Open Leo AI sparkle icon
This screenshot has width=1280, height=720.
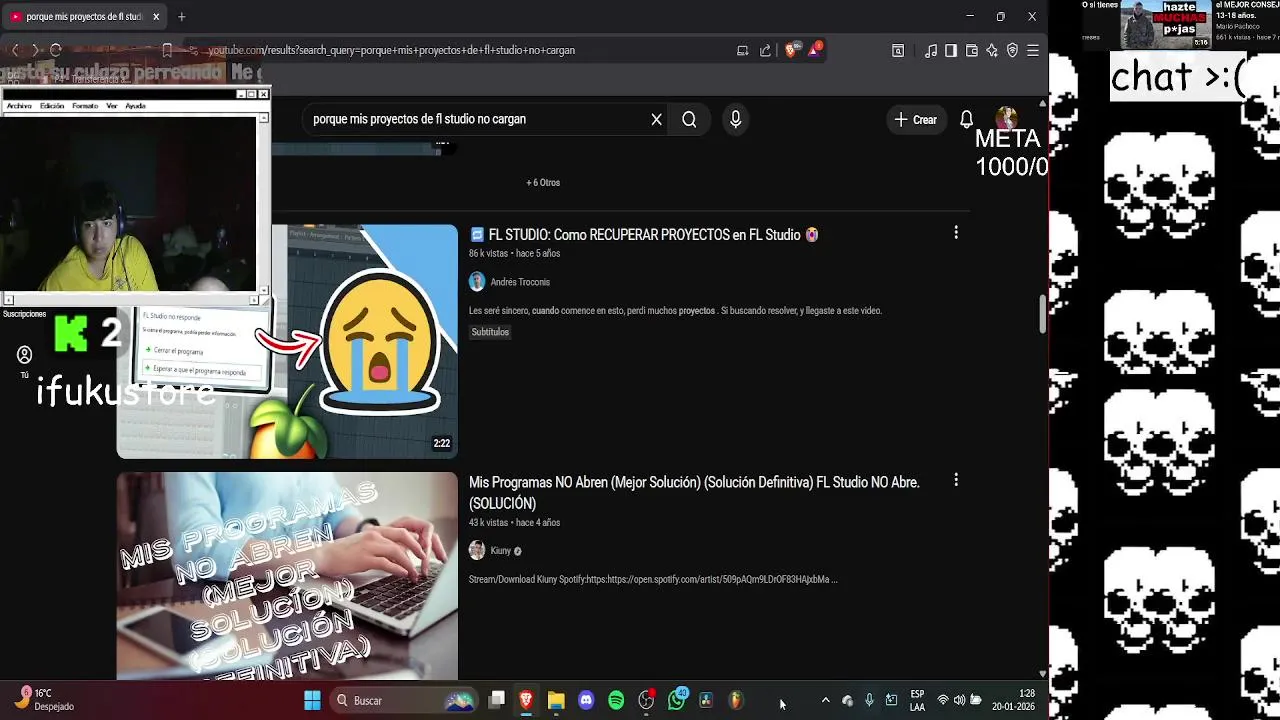tap(992, 50)
